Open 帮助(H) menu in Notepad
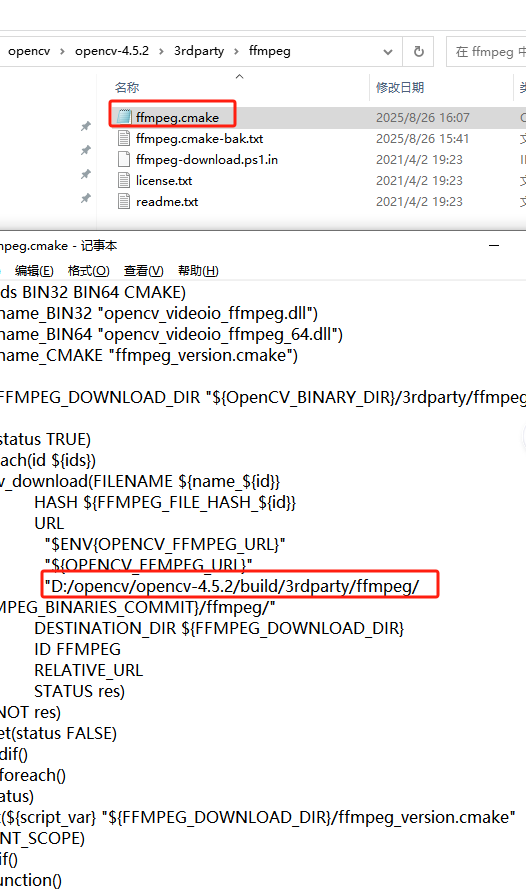The image size is (526, 889). (198, 270)
